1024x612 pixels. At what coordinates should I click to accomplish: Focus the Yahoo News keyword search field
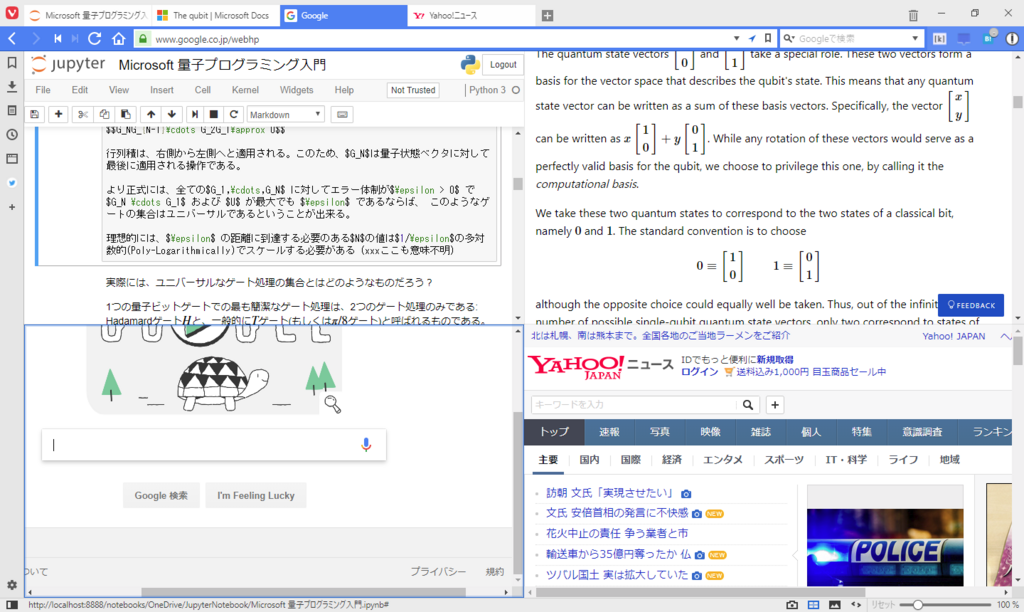click(x=634, y=405)
